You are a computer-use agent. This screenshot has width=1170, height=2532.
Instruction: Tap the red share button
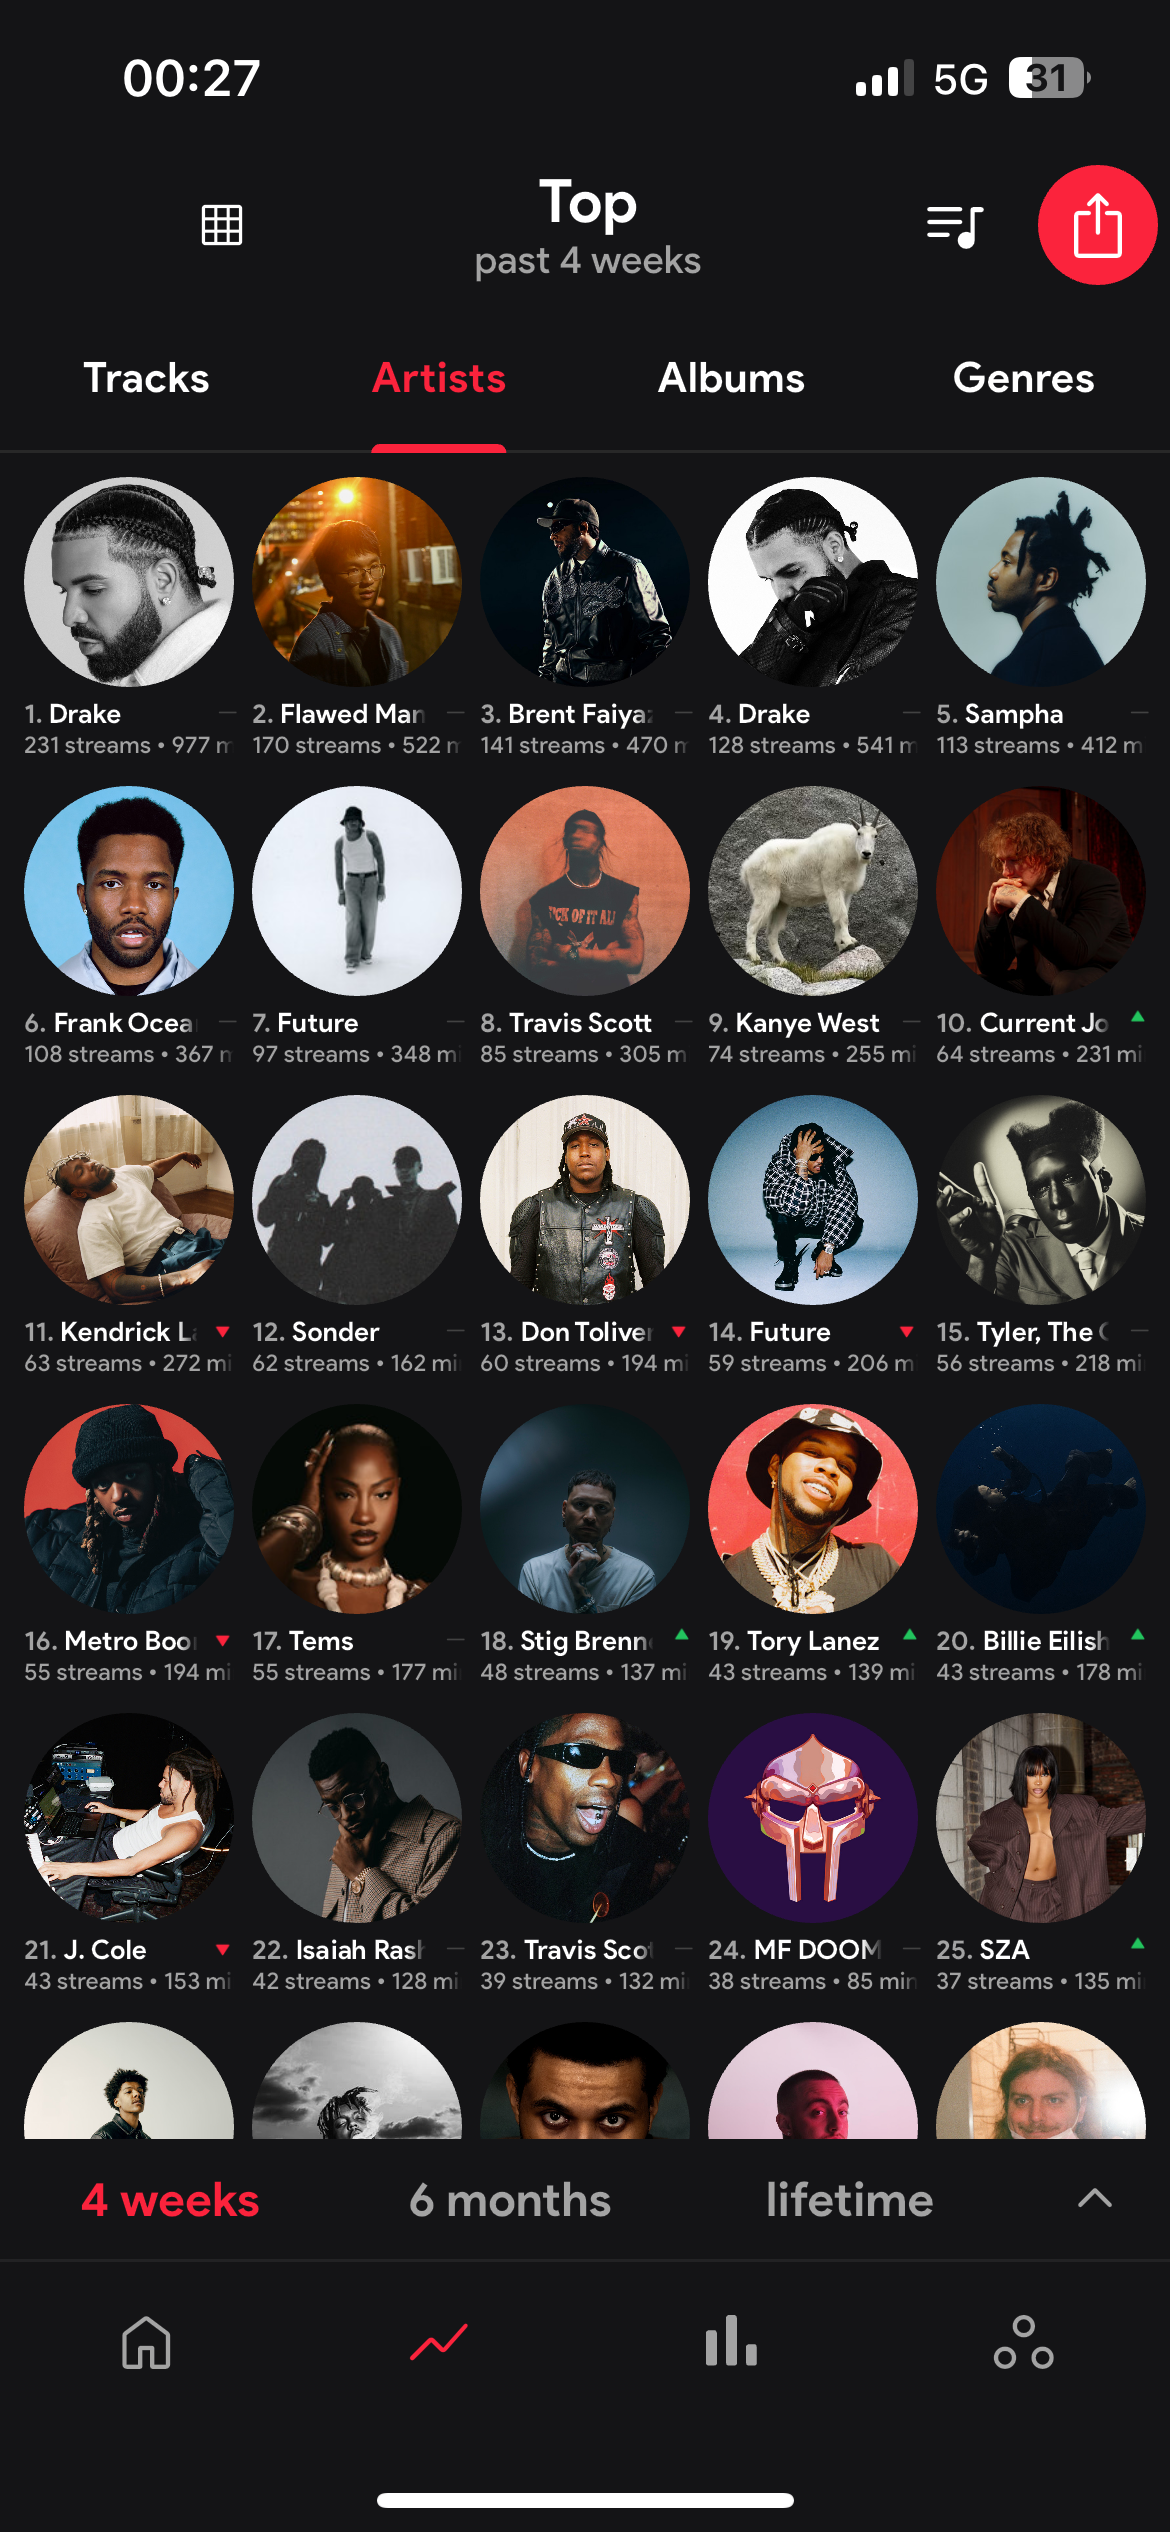coord(1097,225)
